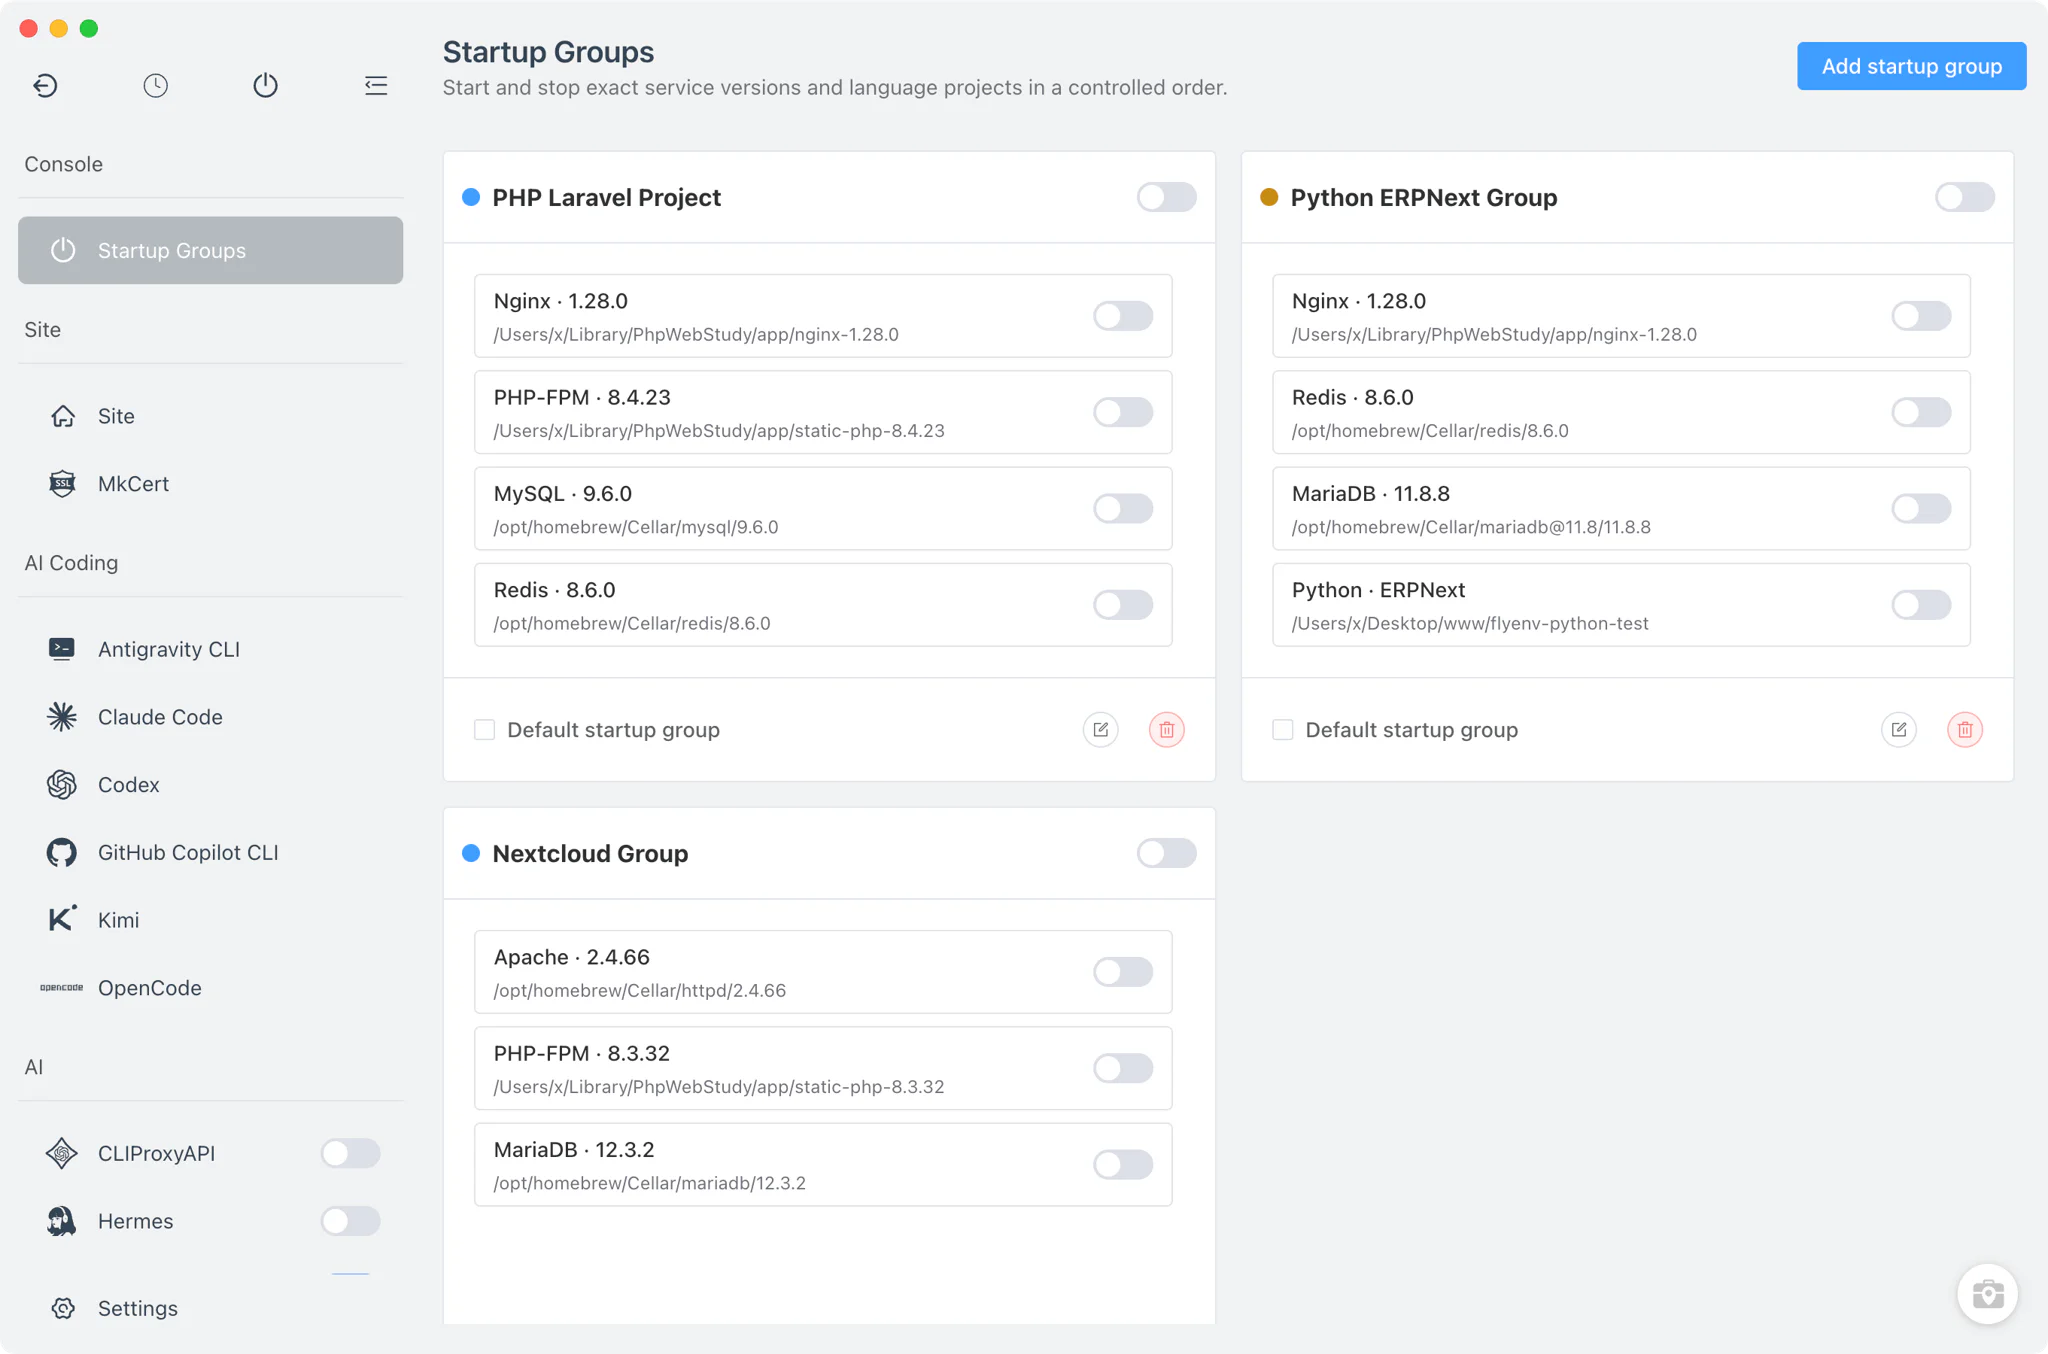
Task: Click path /Users/x/Desktop/www/flyenv-python-test
Action: (1470, 623)
